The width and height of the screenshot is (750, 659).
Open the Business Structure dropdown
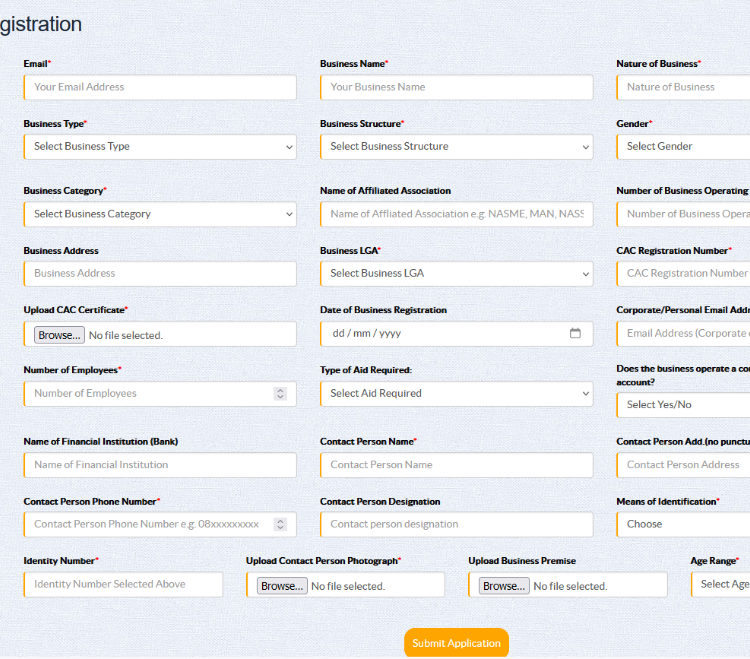pyautogui.click(x=456, y=147)
